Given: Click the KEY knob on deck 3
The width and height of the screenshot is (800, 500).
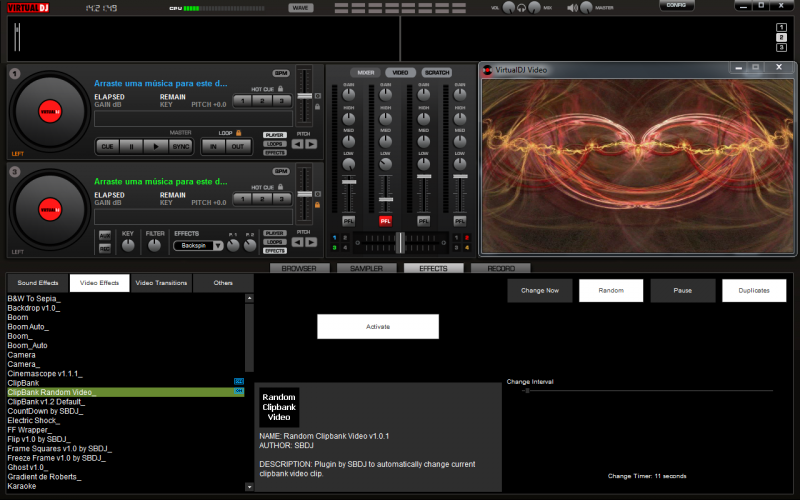Looking at the screenshot, I should (128, 245).
